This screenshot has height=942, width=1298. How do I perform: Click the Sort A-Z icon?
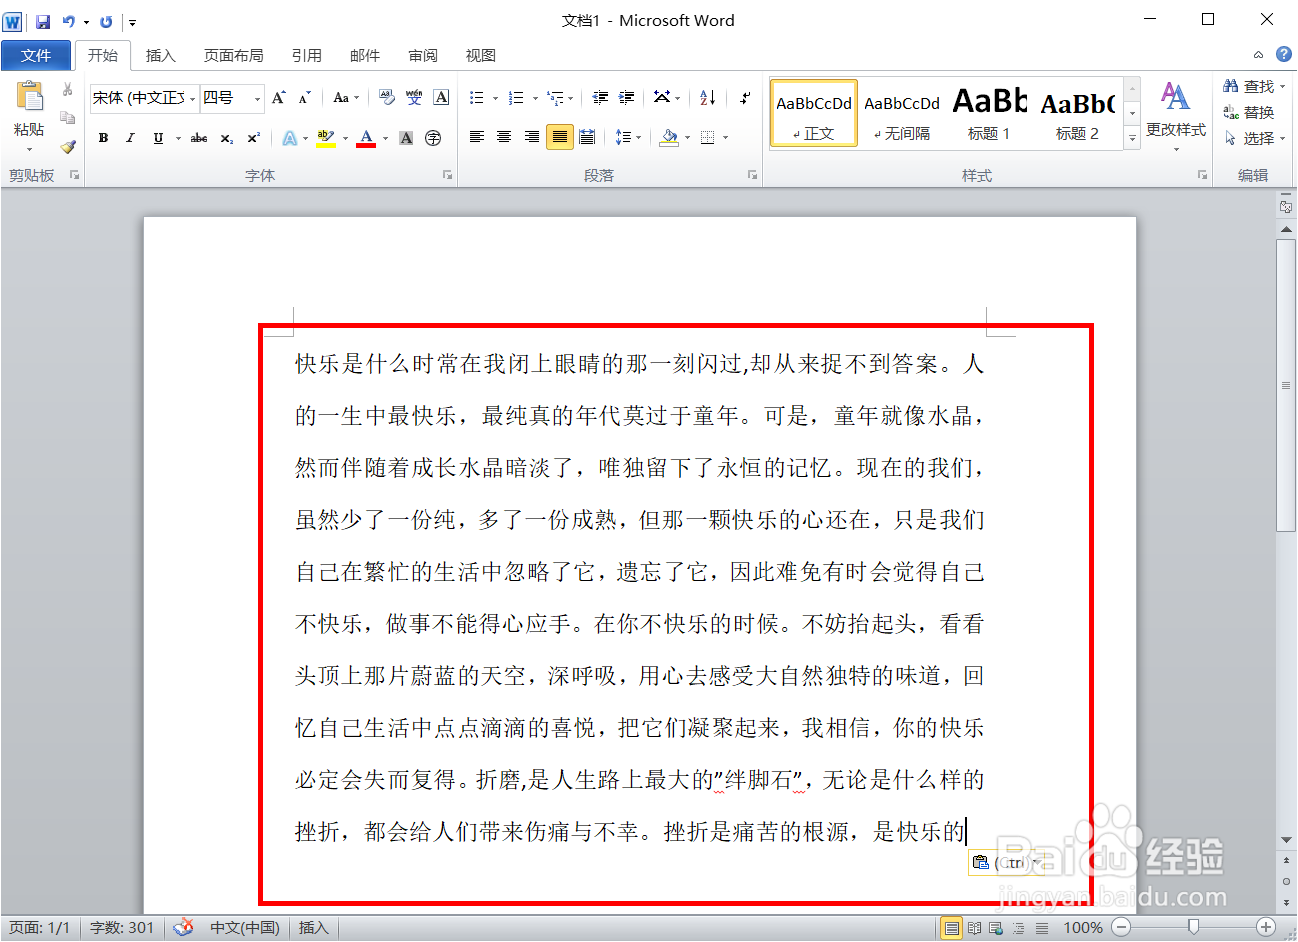(707, 97)
